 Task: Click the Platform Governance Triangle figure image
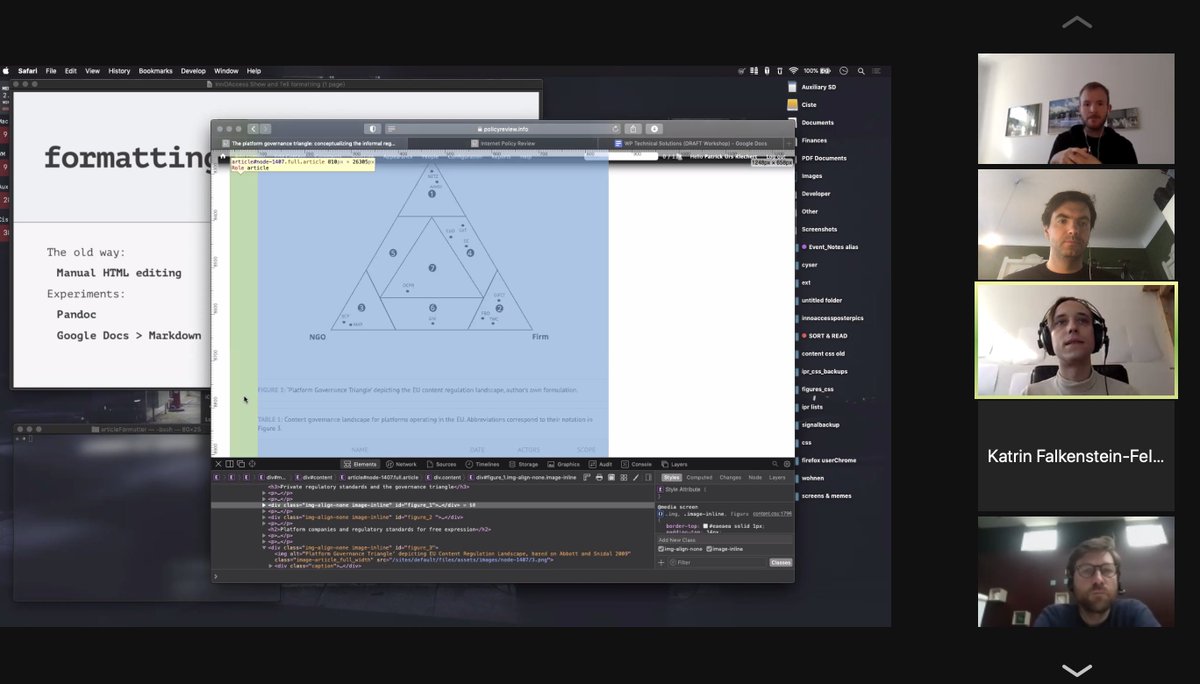pyautogui.click(x=433, y=253)
